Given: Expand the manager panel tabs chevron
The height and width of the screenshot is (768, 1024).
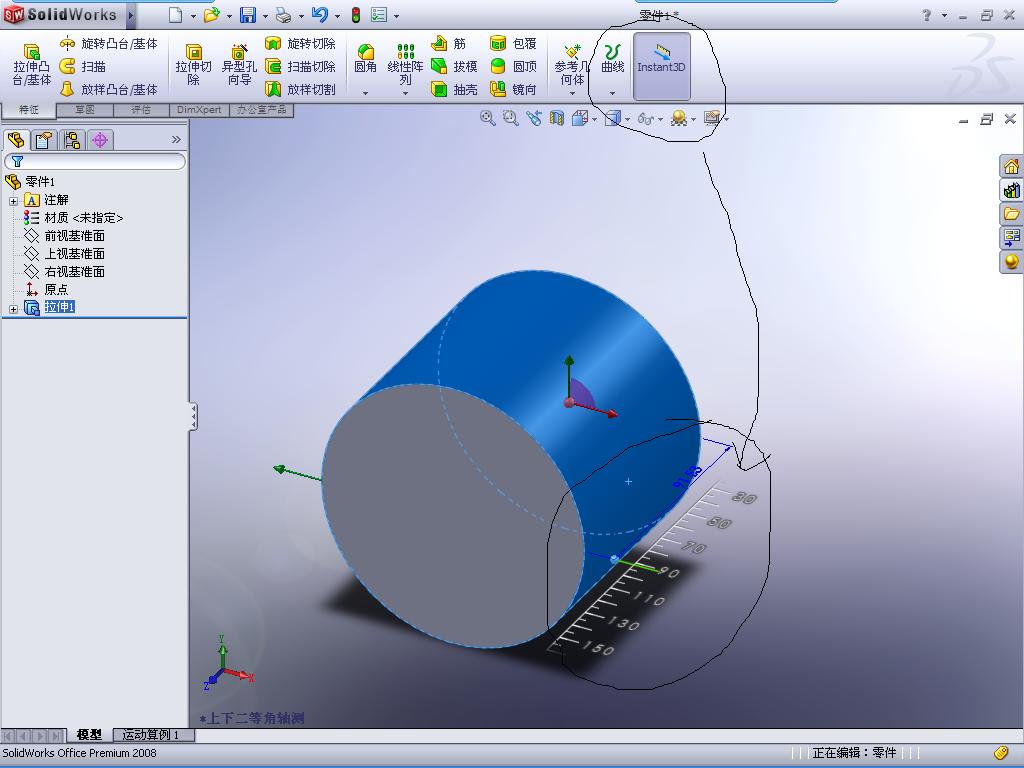Looking at the screenshot, I should point(176,139).
